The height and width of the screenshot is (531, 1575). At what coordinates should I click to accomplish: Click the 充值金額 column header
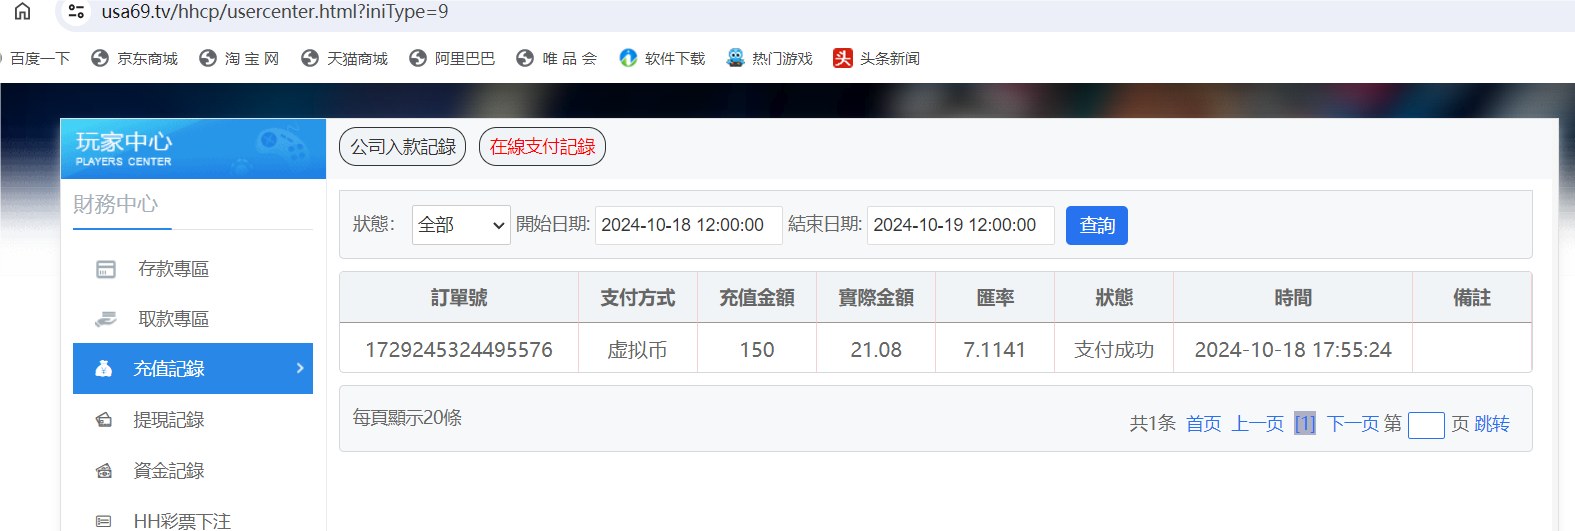(757, 298)
